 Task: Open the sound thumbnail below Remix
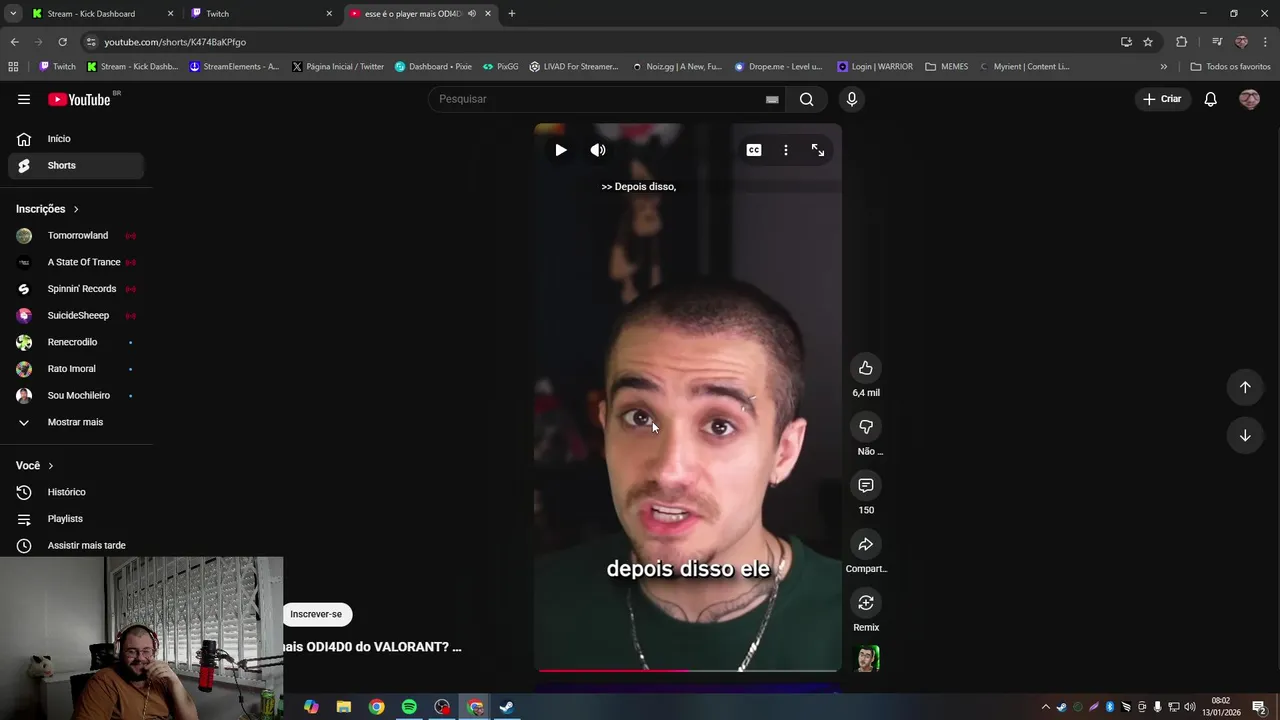tap(866, 659)
